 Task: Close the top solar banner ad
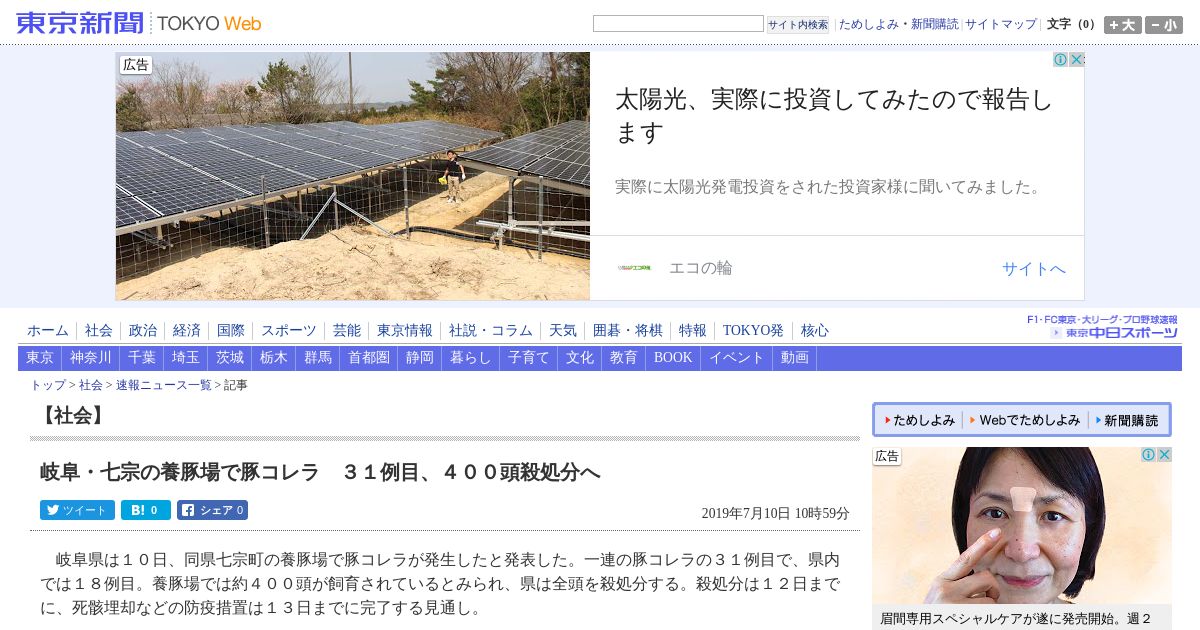[x=1077, y=60]
